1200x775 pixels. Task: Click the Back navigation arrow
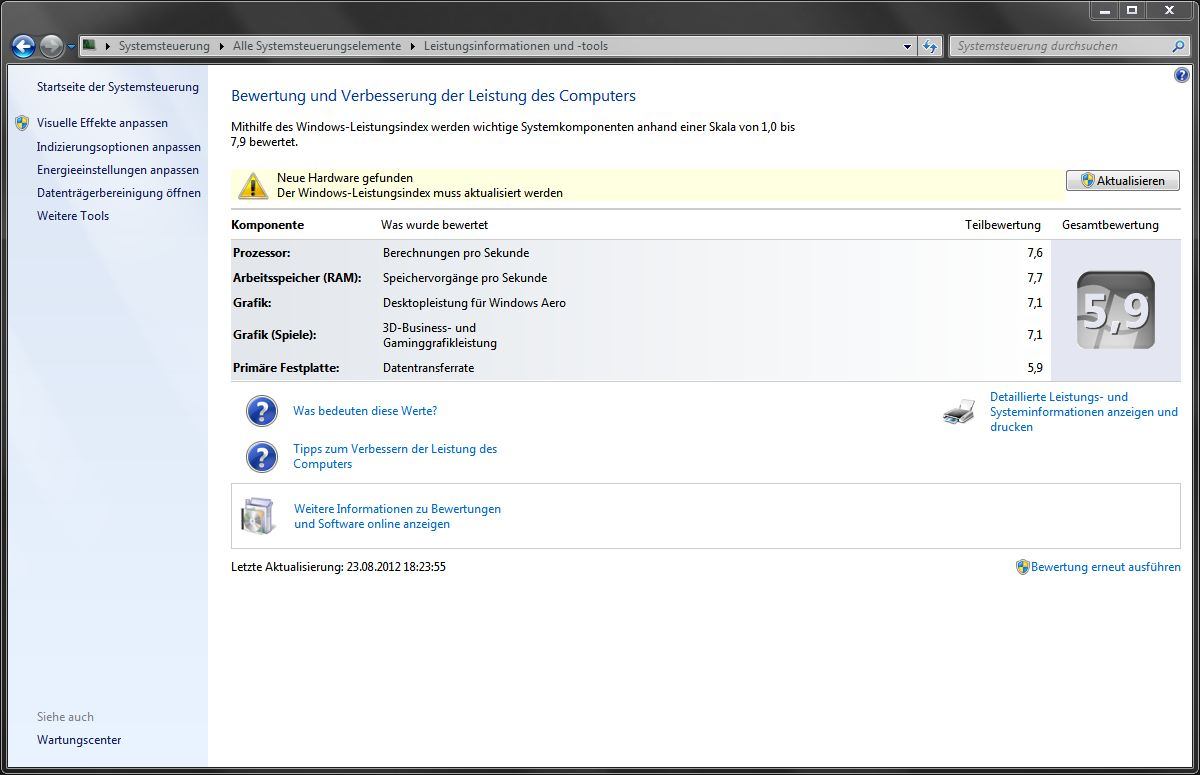coord(23,46)
